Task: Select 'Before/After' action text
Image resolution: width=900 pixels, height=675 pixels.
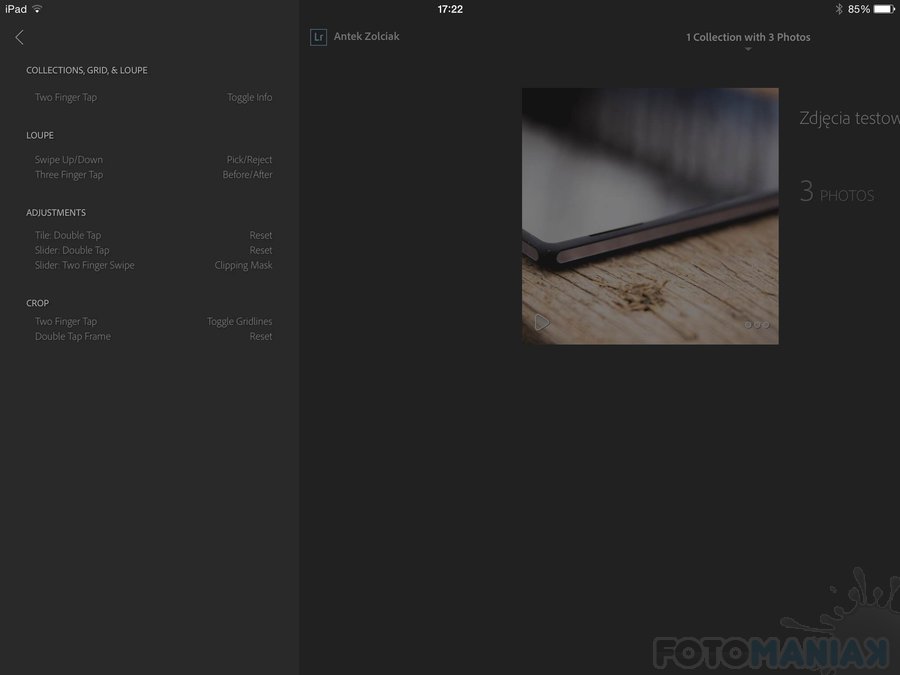Action: [247, 174]
